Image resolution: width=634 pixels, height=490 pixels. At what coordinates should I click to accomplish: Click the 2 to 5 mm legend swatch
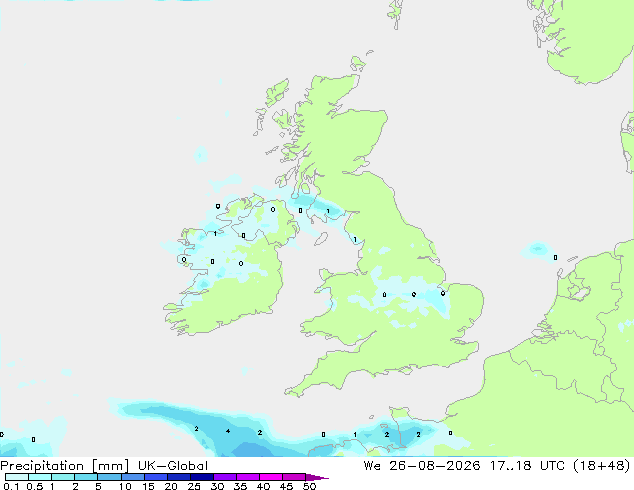86,477
